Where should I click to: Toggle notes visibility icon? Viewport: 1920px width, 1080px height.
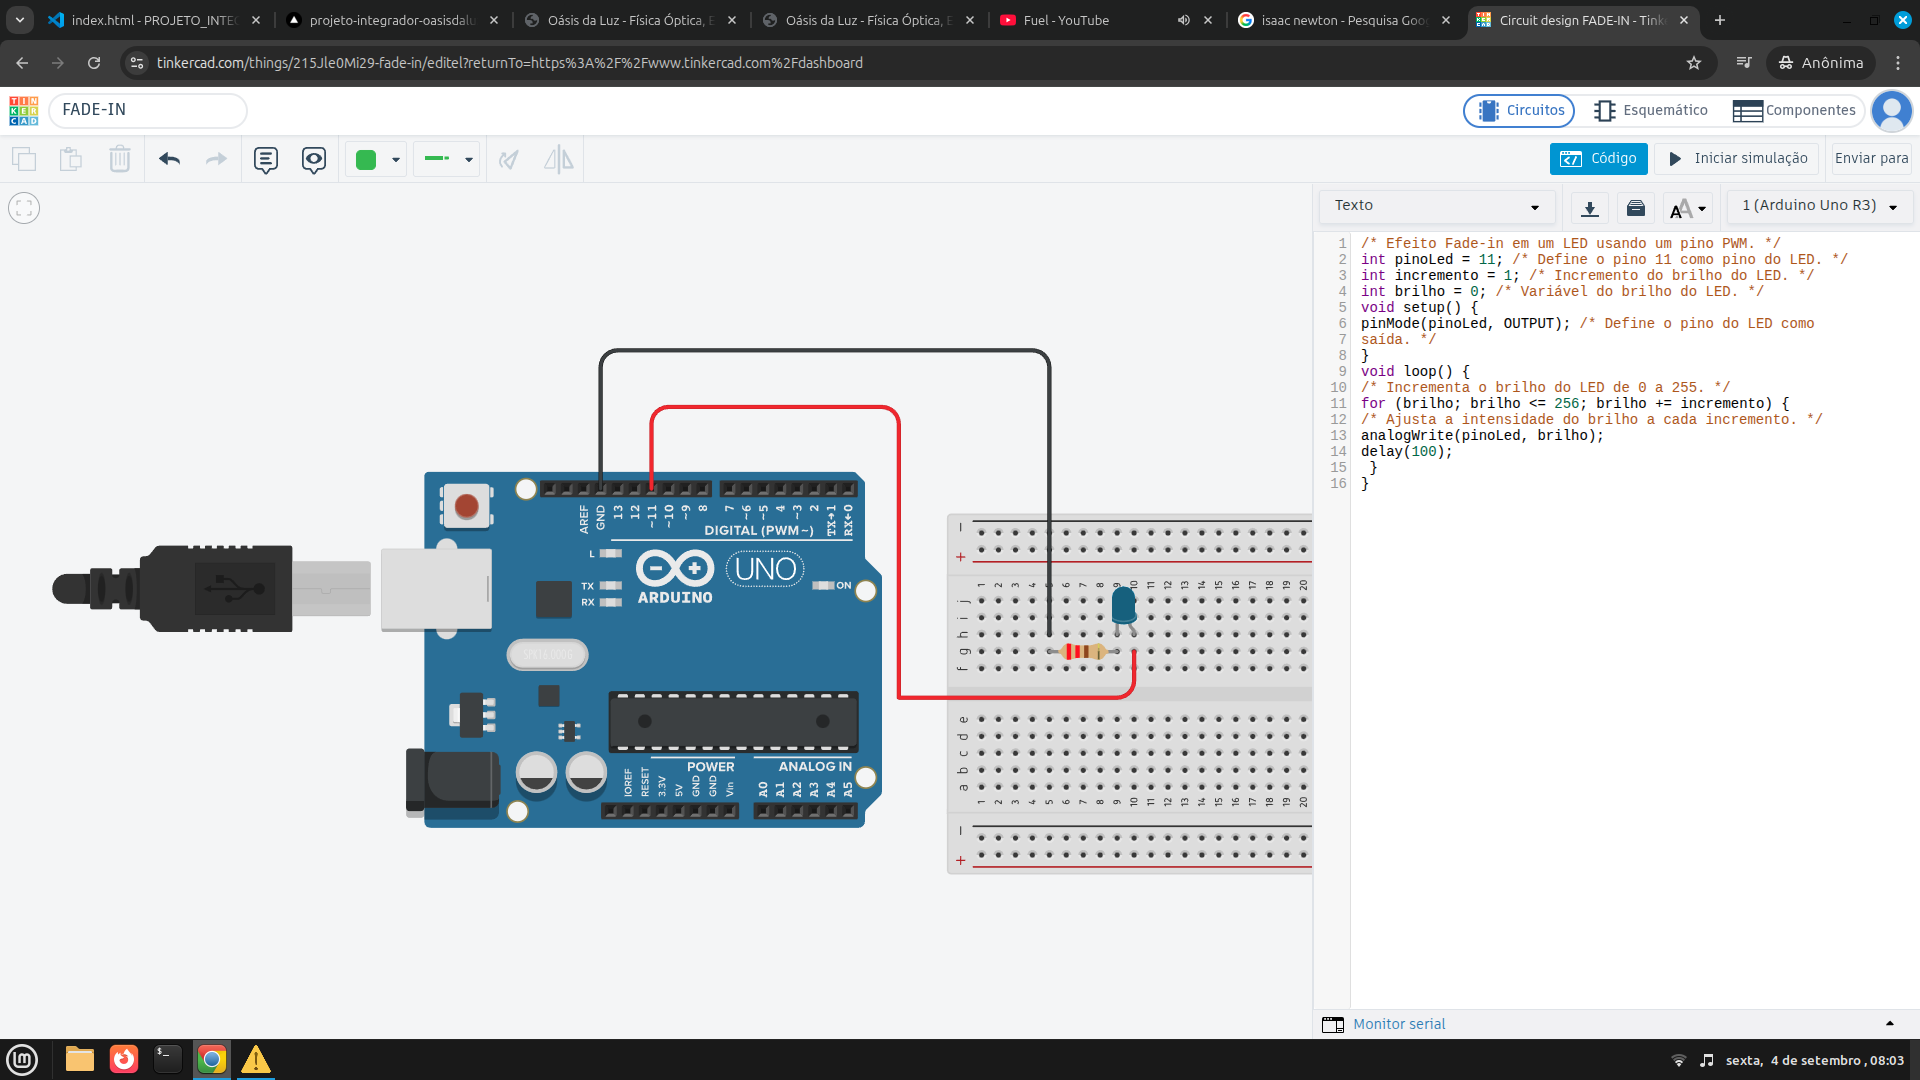point(314,160)
